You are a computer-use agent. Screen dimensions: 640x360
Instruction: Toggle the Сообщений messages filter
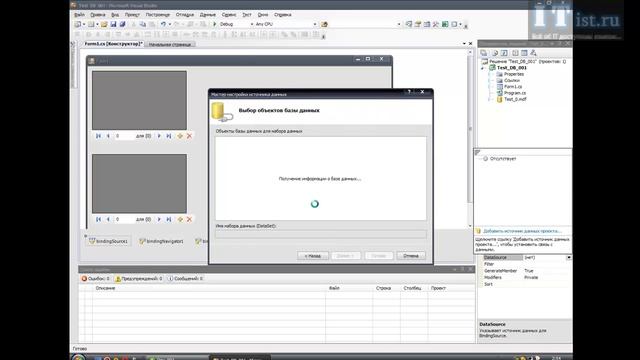click(x=185, y=278)
